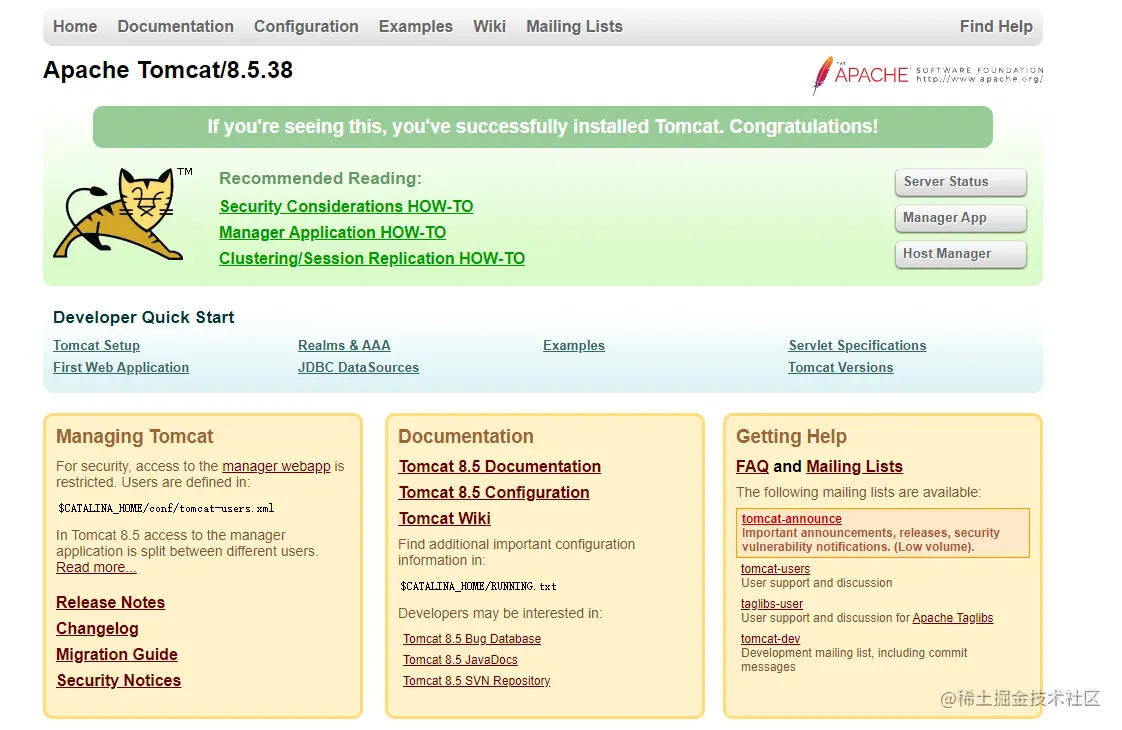Open Tomcat Versions link
1122x730 pixels.
tap(841, 367)
